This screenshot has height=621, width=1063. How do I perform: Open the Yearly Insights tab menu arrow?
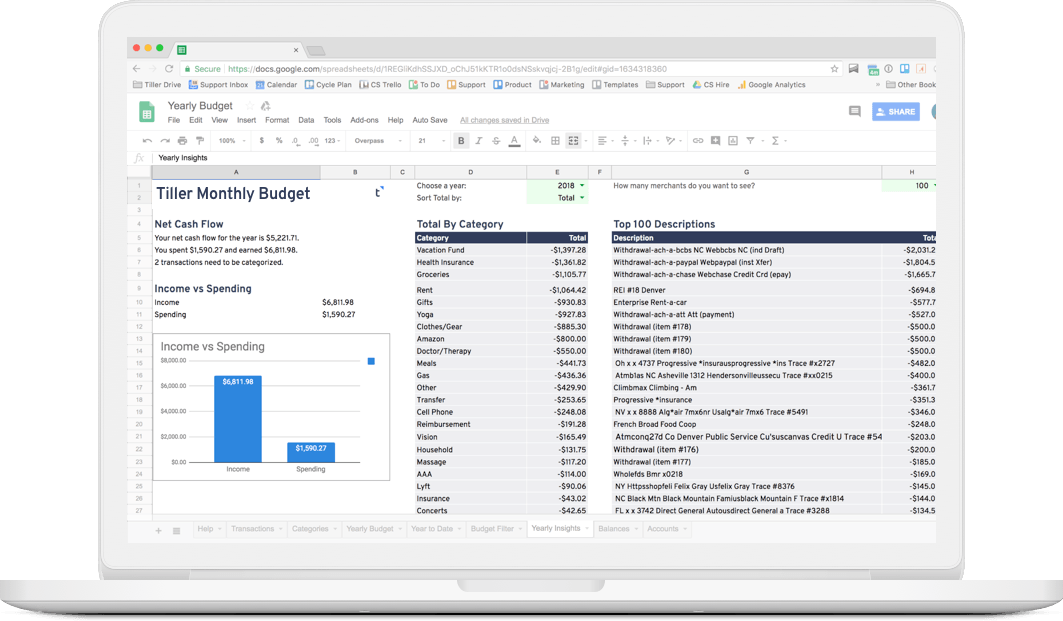click(586, 529)
